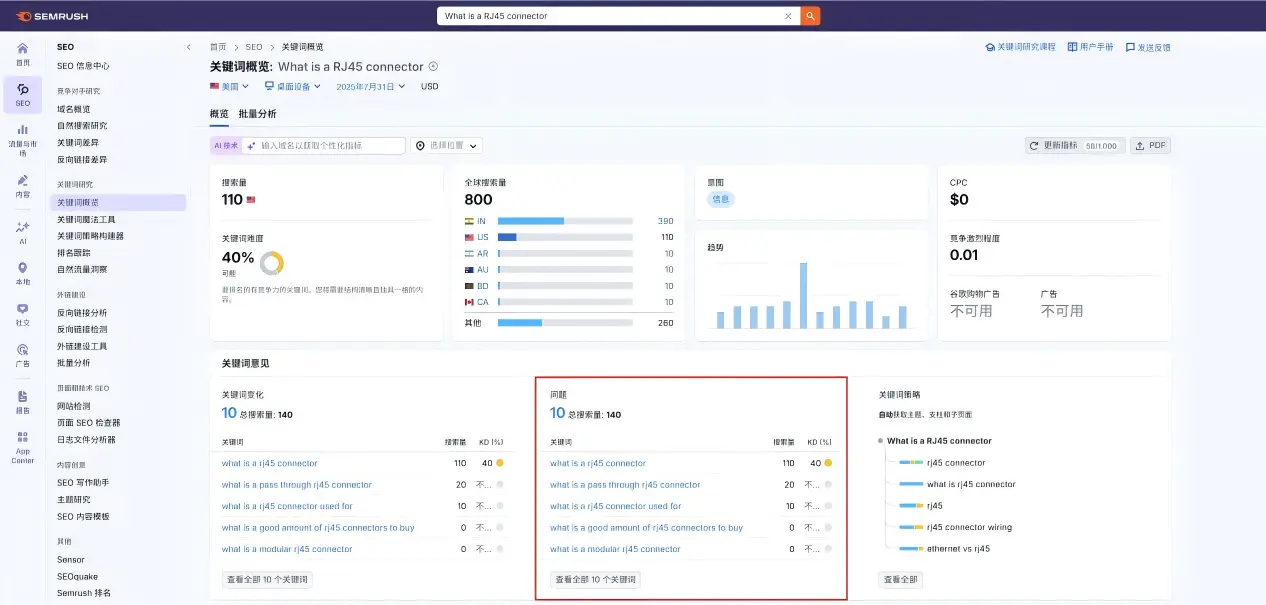1266x605 pixels.
Task: Open 排名跟踪 in sidebar
Action: 74,253
